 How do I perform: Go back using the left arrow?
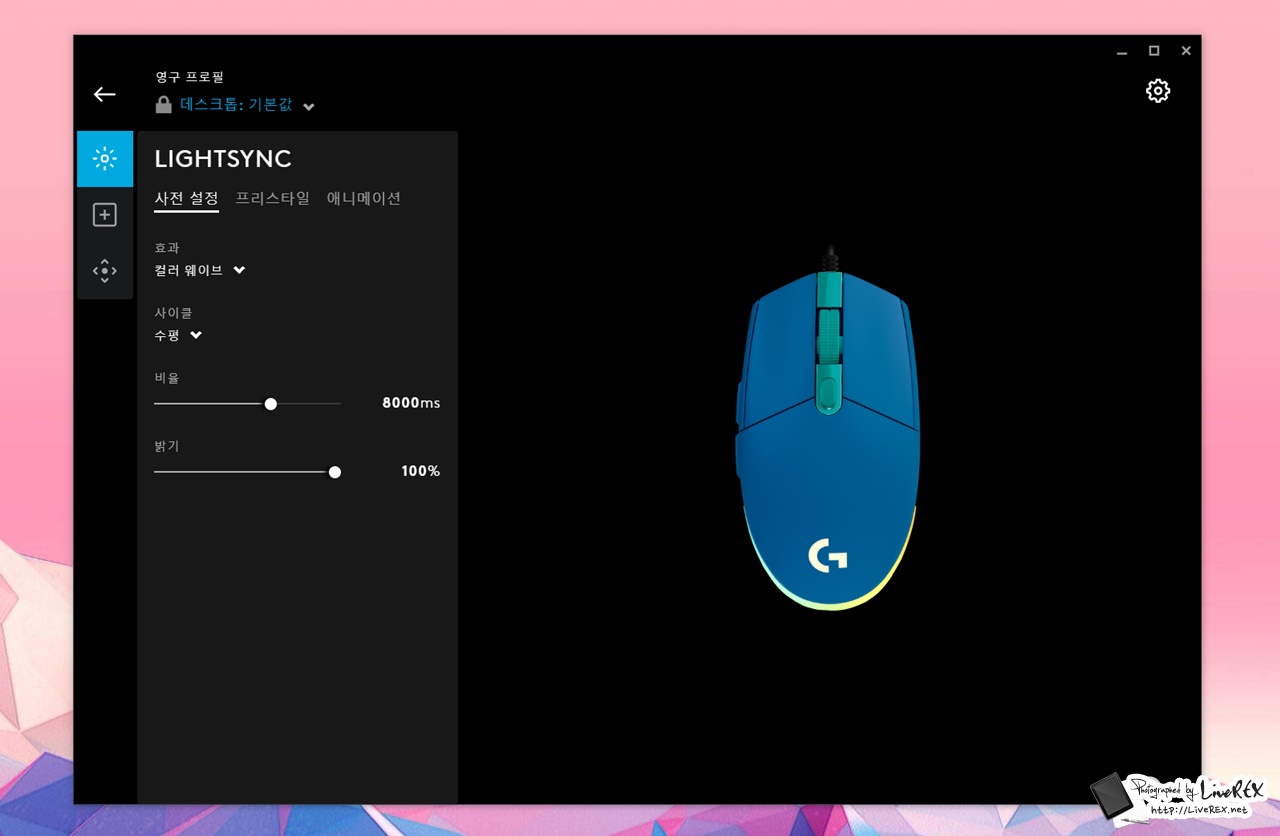coord(105,94)
